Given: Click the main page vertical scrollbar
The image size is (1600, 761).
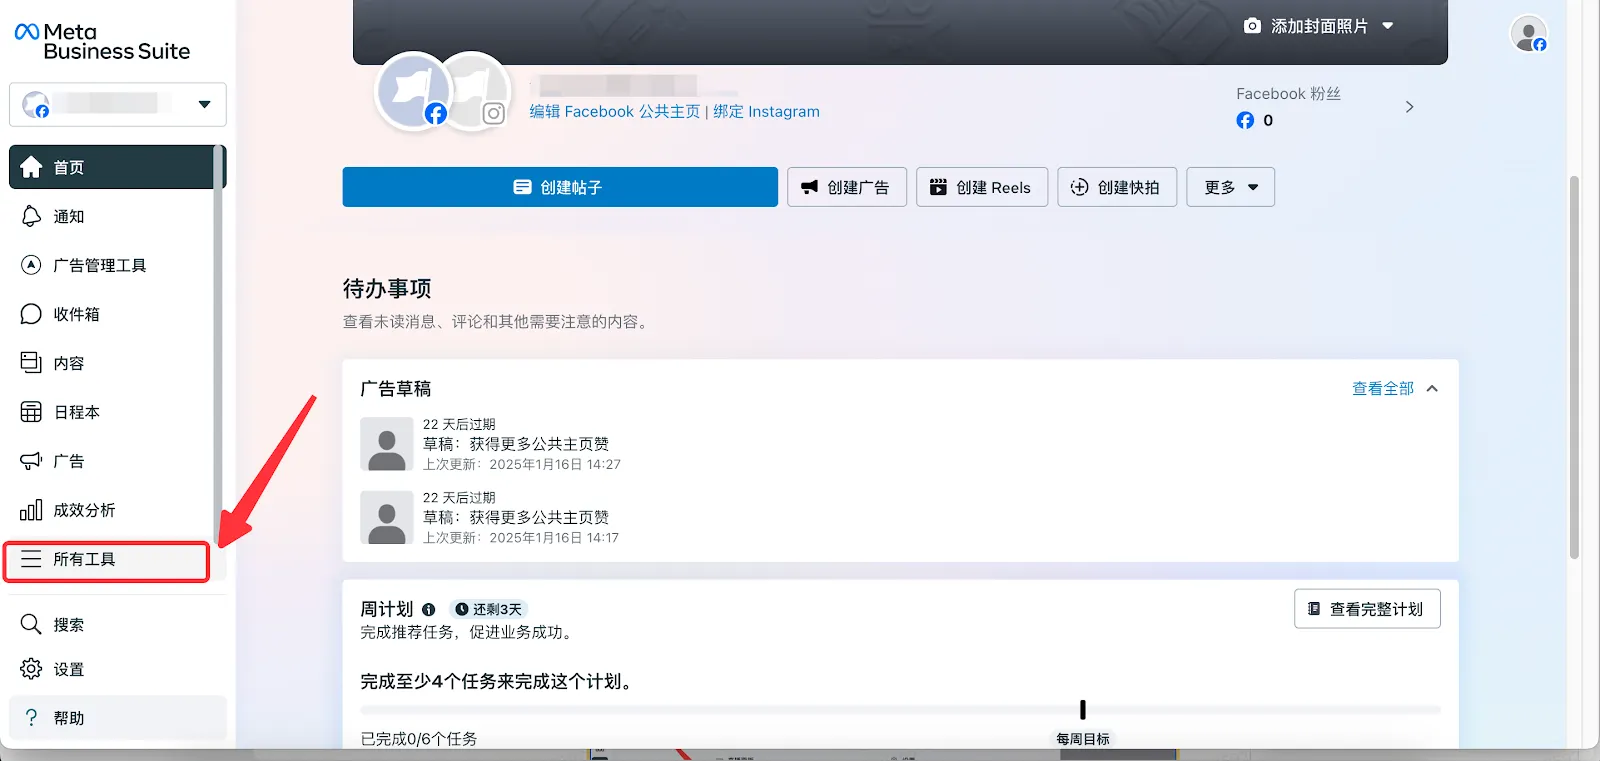Looking at the screenshot, I should click(1574, 367).
